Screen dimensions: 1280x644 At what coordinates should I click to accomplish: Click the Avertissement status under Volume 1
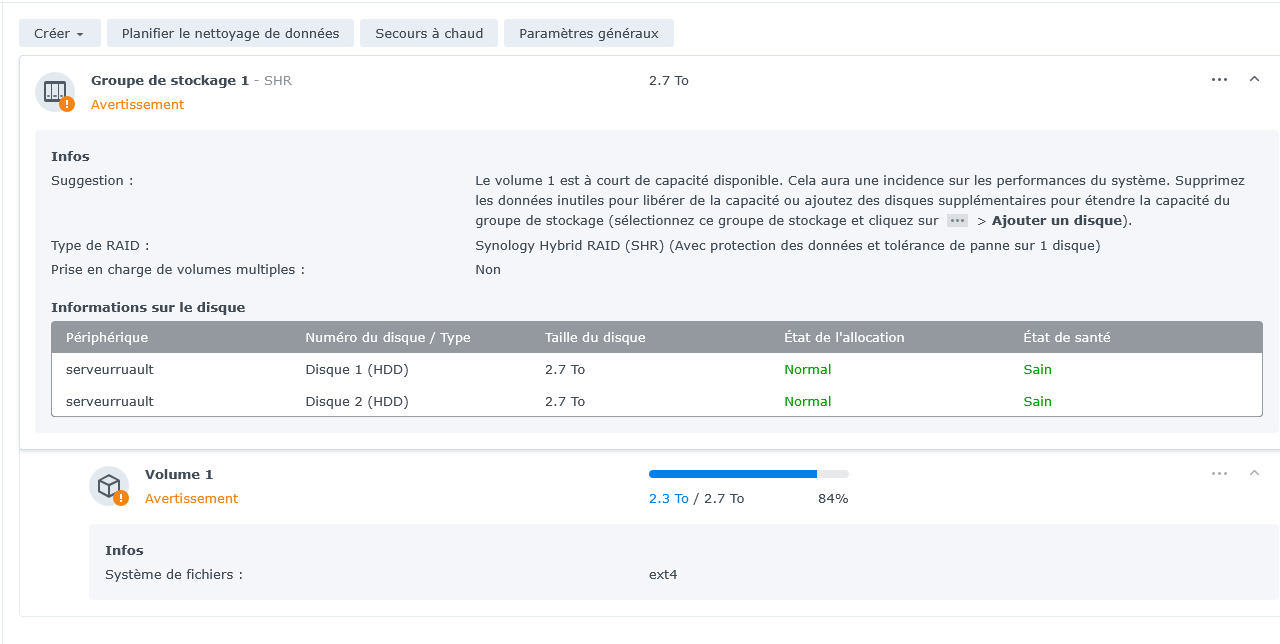(x=192, y=499)
